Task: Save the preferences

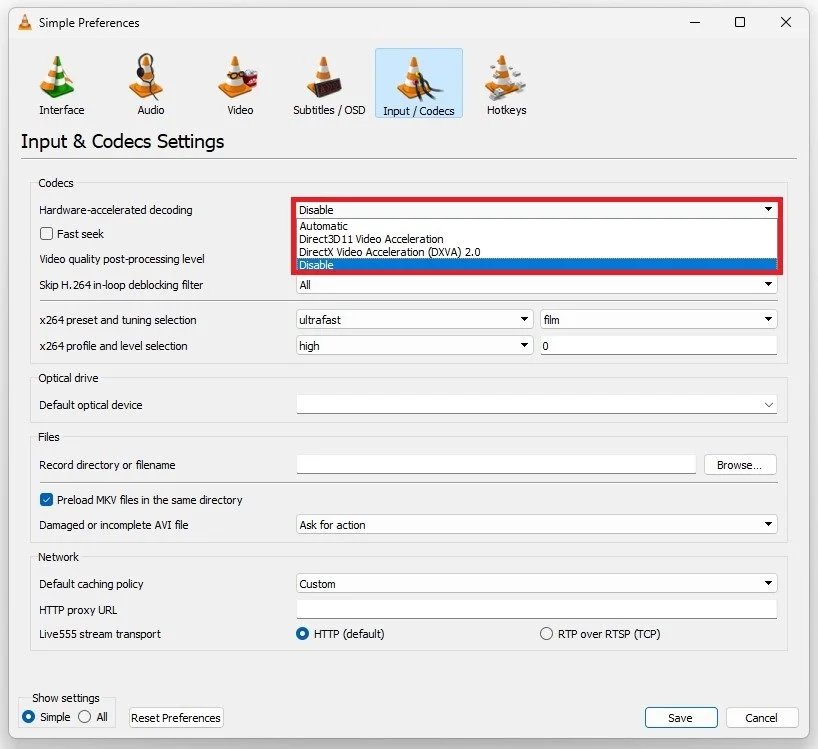Action: [681, 718]
